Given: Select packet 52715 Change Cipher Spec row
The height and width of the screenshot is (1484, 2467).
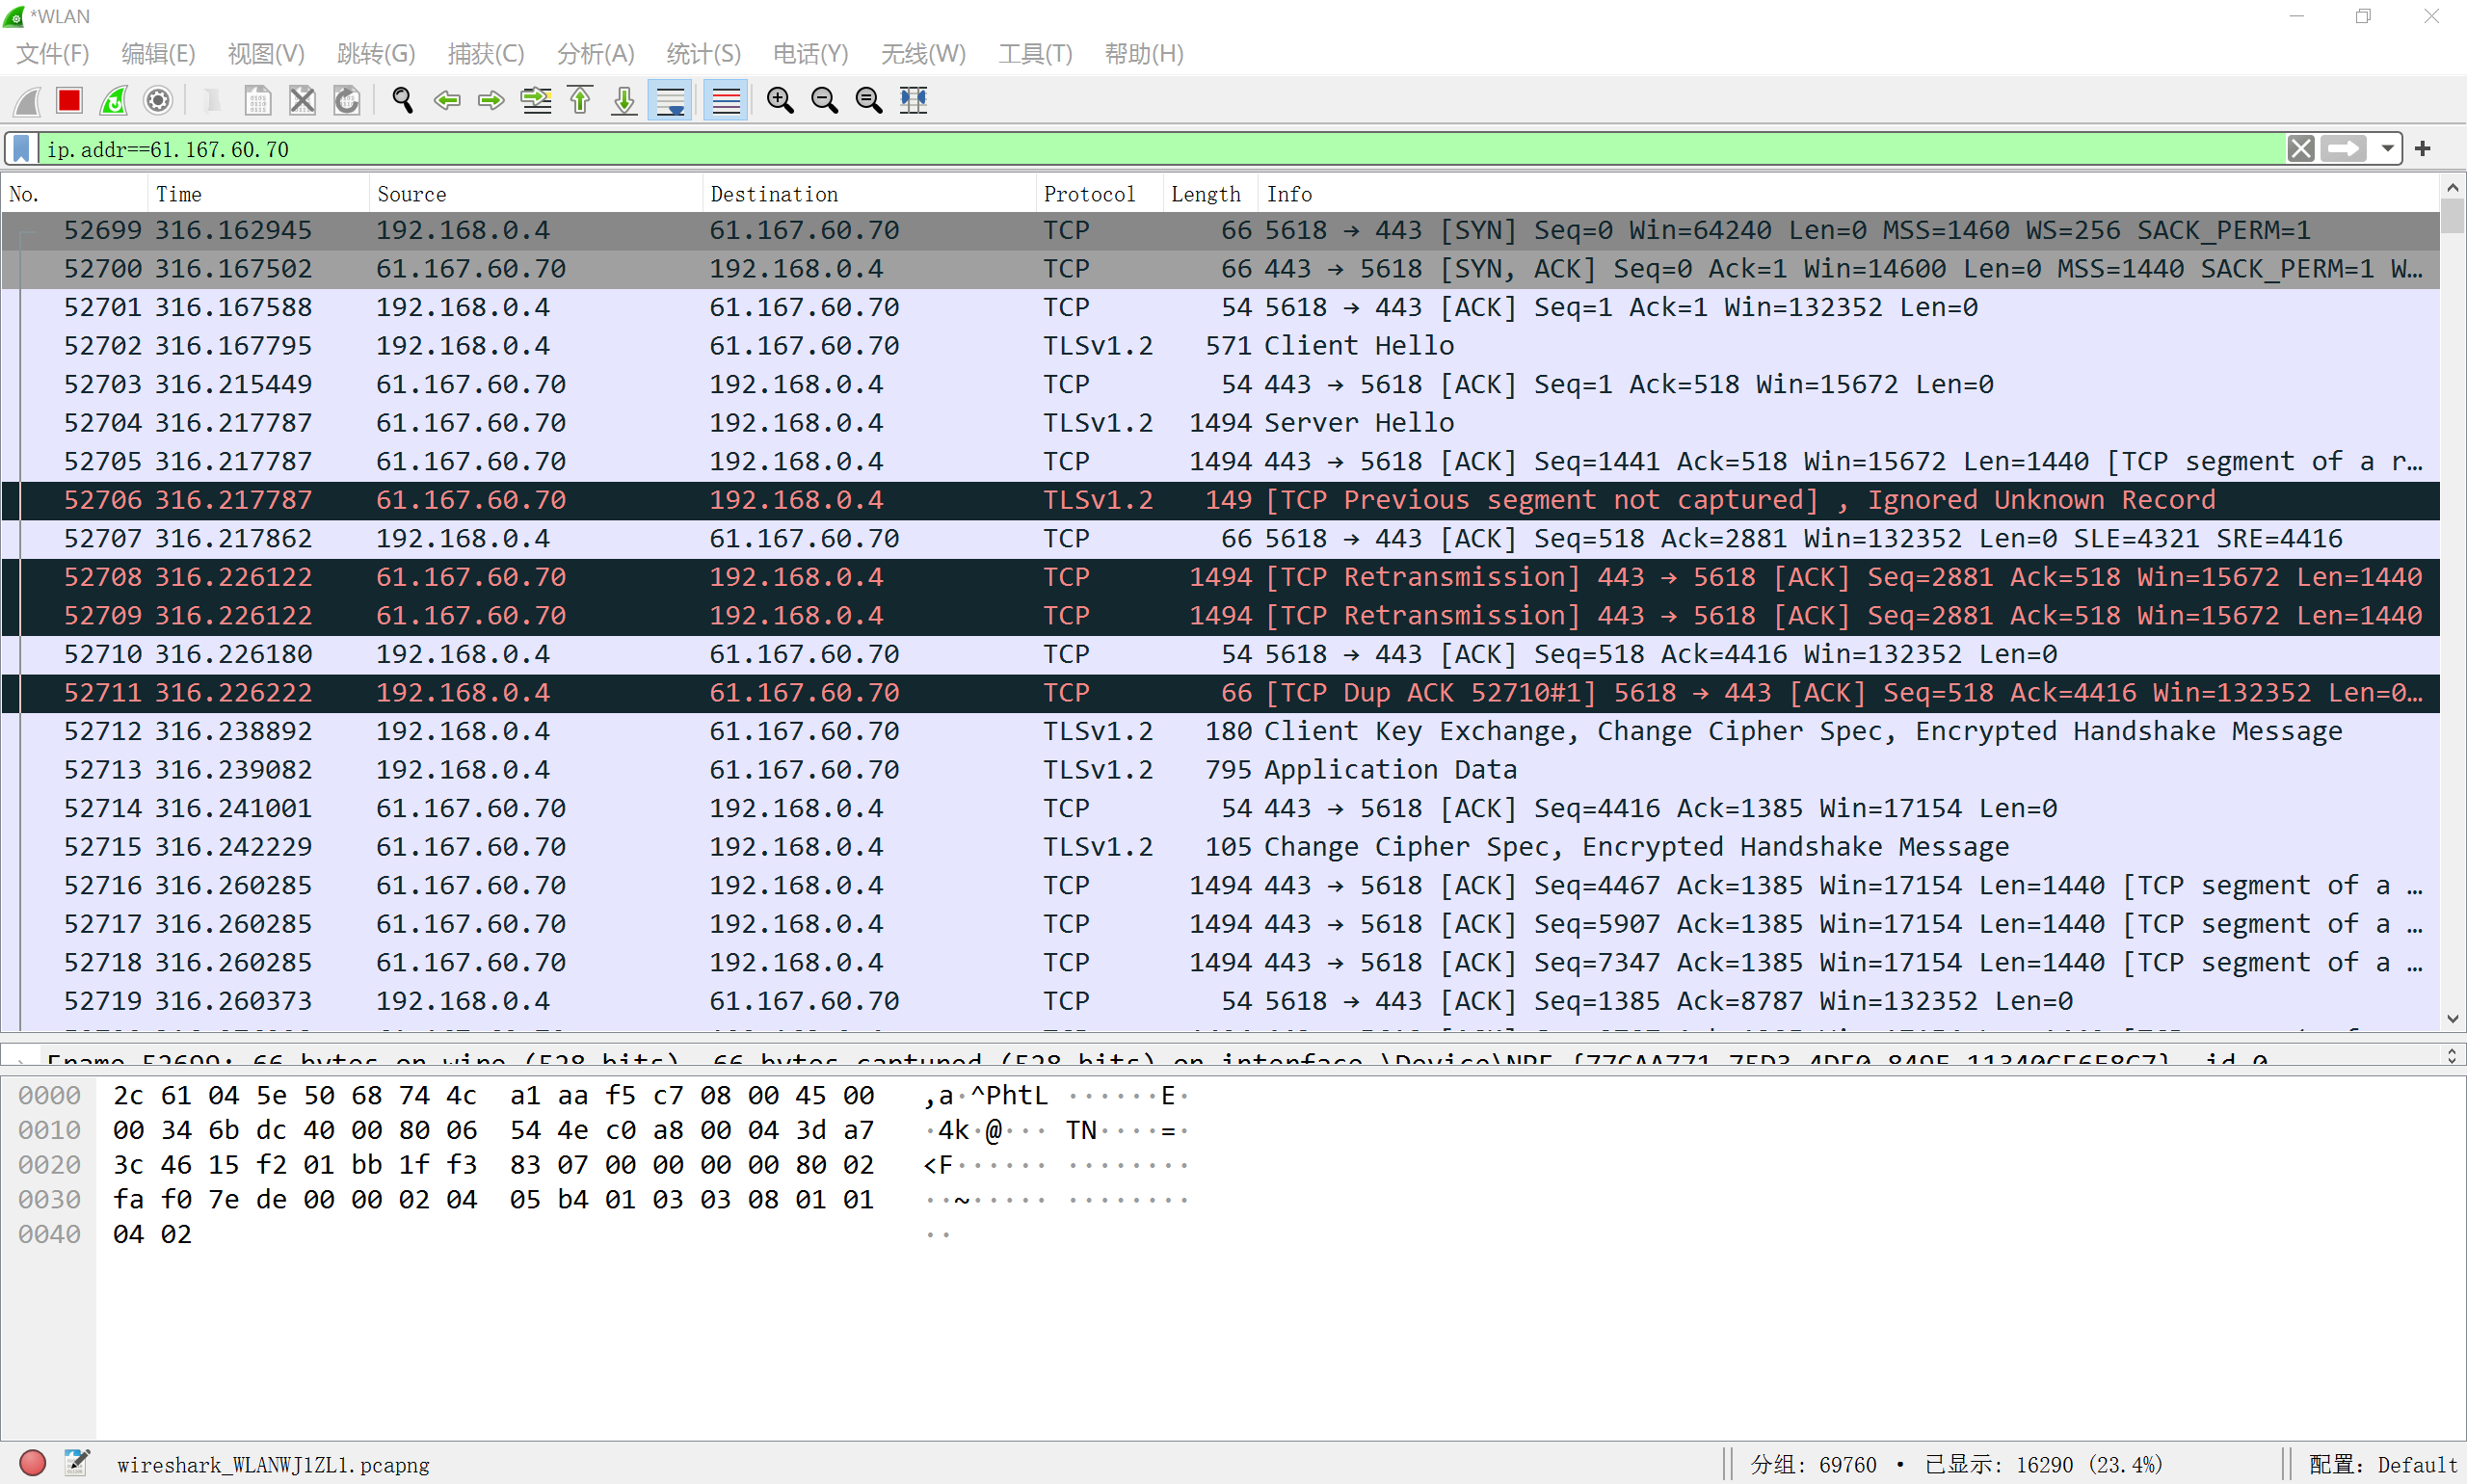Looking at the screenshot, I should (1221, 847).
